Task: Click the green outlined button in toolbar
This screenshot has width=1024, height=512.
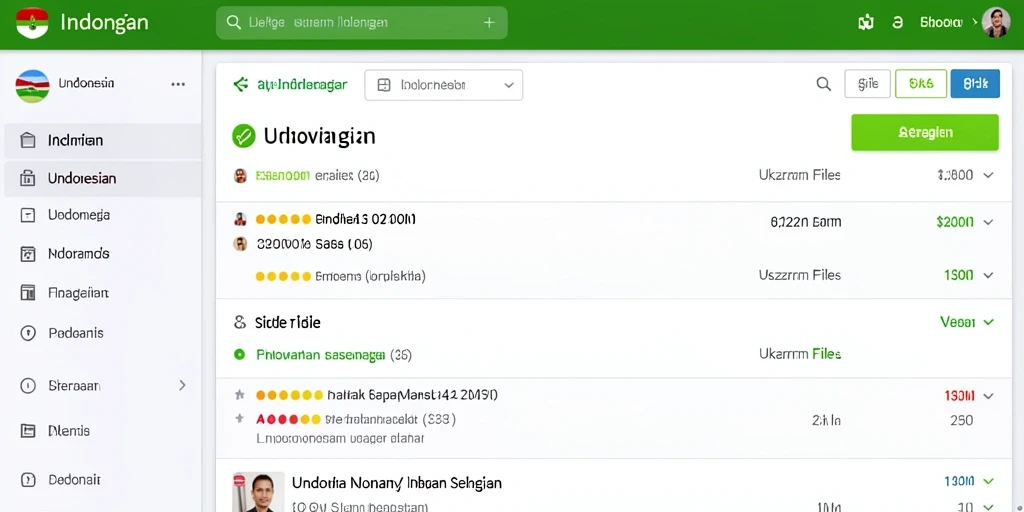Action: 921,84
